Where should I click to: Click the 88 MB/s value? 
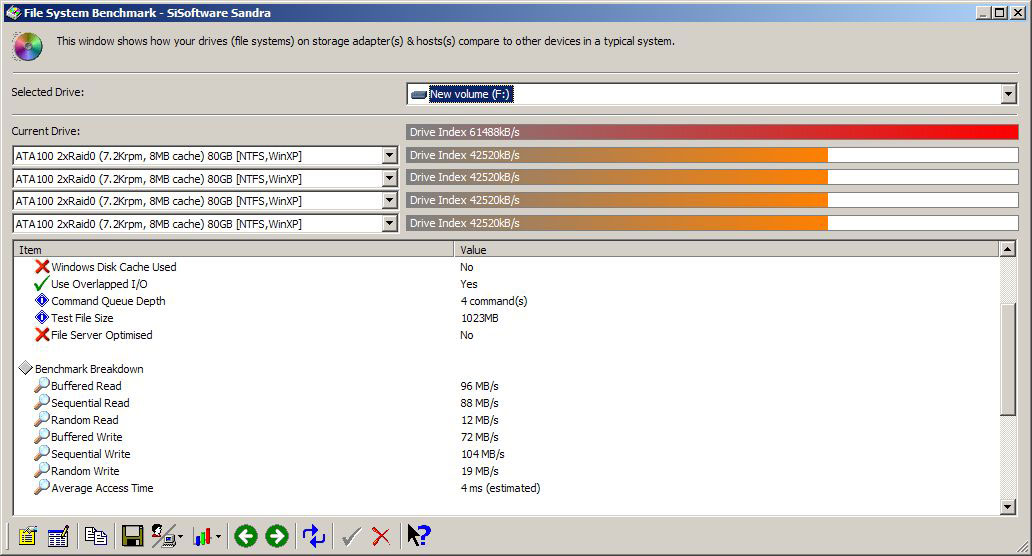tap(480, 403)
